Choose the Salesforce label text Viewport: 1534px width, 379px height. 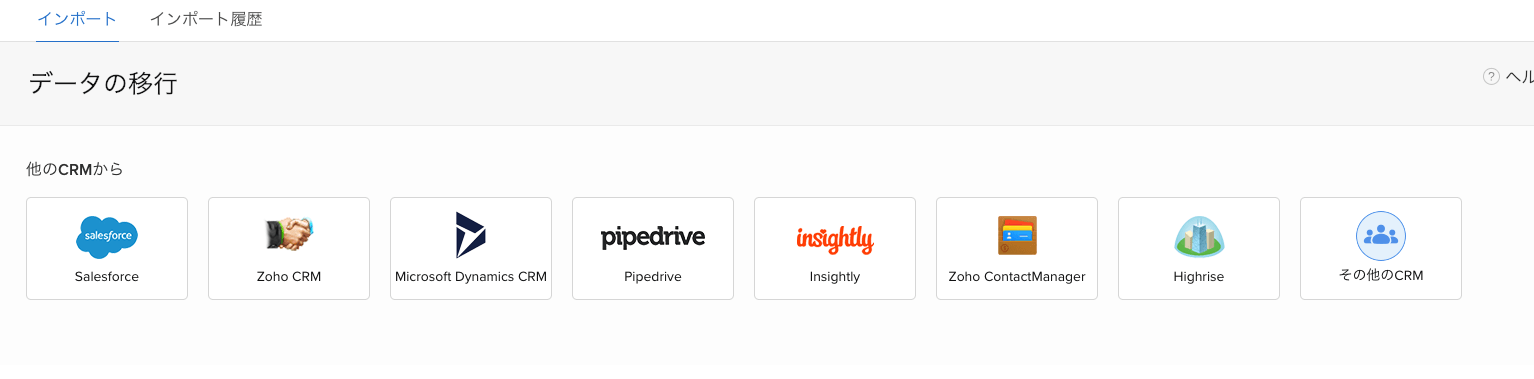(107, 277)
